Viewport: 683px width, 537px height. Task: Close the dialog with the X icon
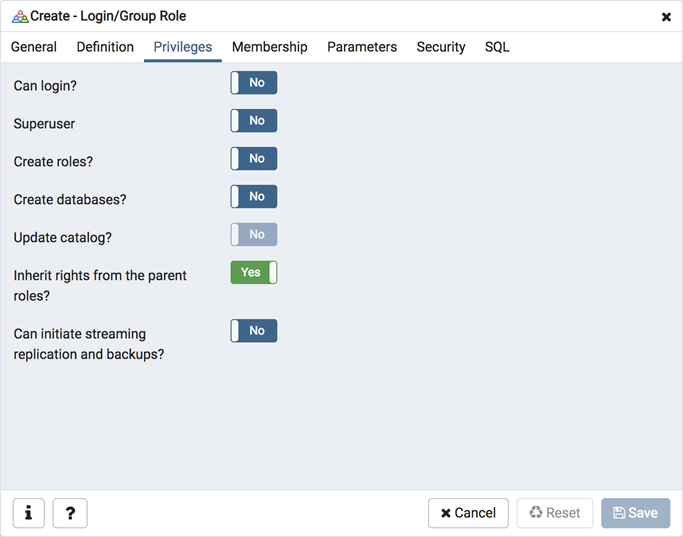point(666,17)
